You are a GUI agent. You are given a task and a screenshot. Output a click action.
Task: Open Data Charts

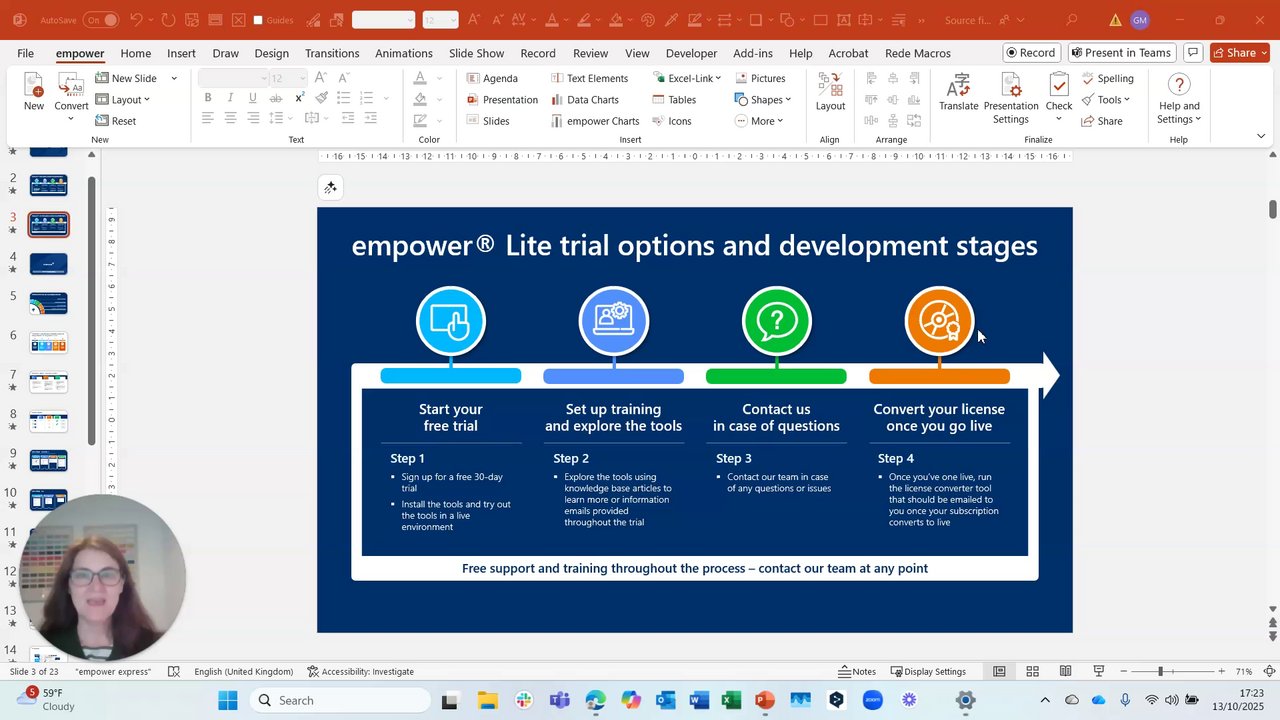(584, 100)
